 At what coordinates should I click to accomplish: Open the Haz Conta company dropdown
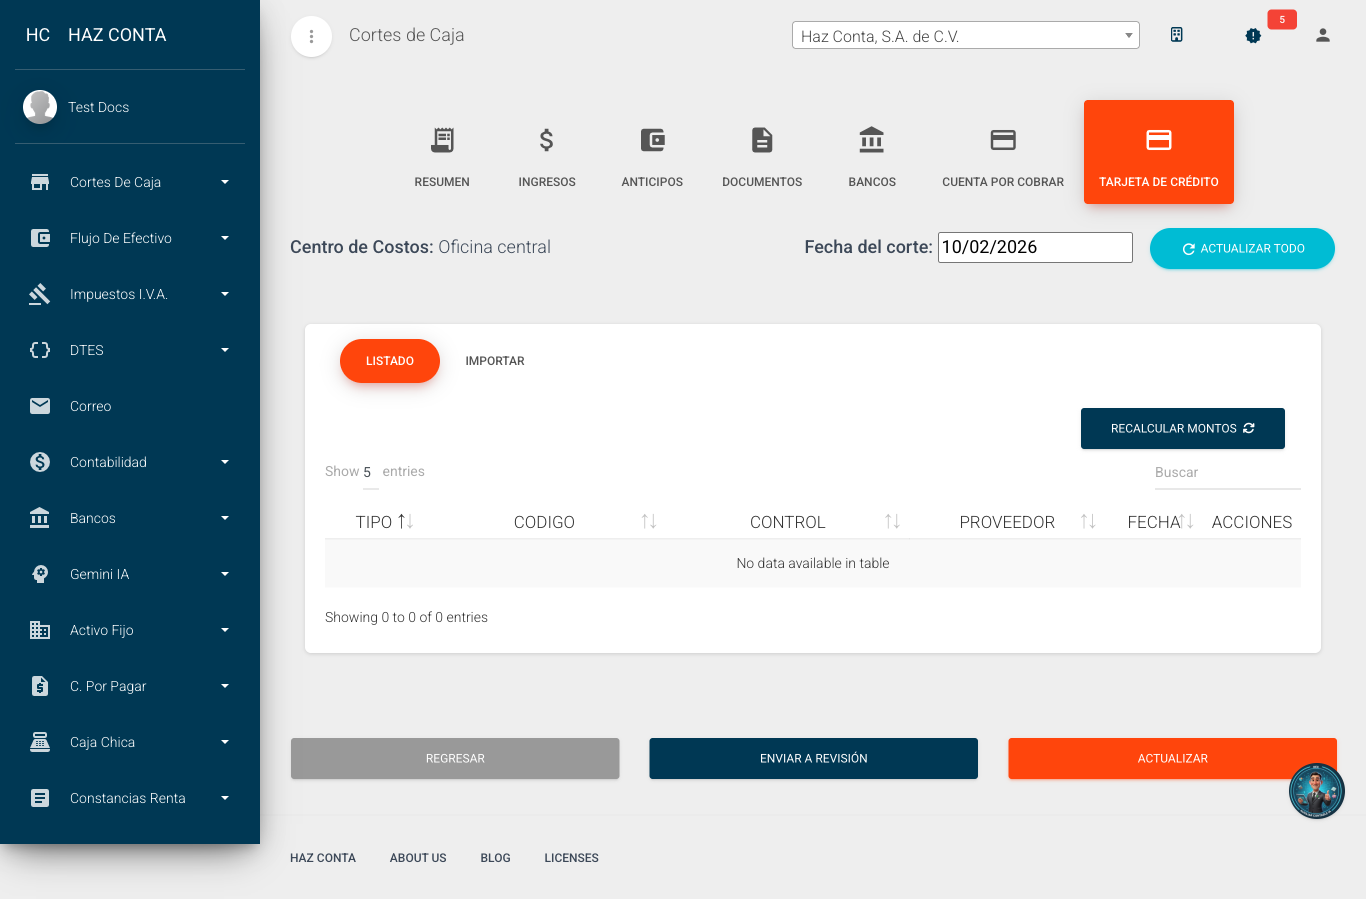click(965, 34)
